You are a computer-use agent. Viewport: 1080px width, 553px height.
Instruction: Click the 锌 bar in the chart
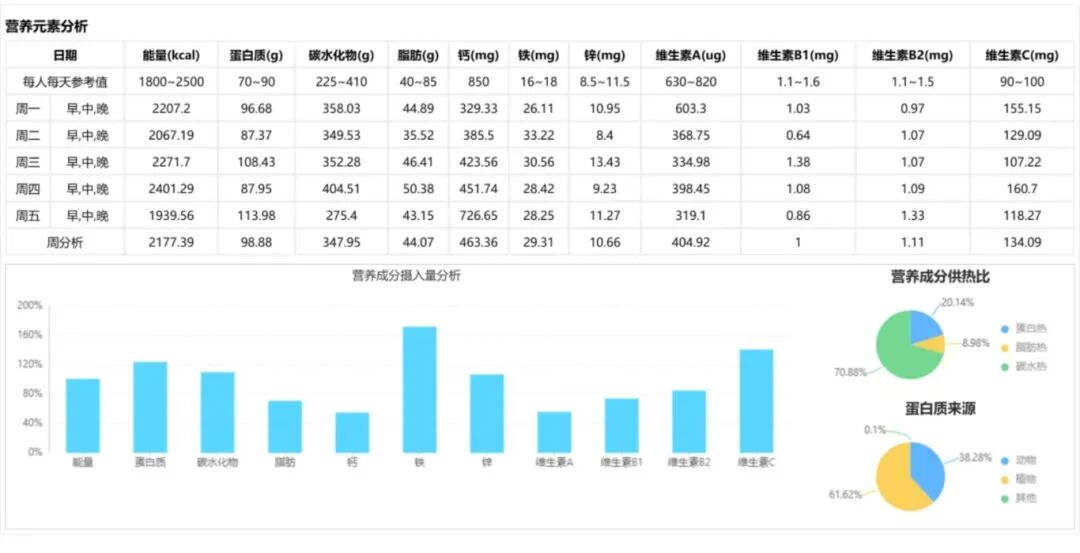pyautogui.click(x=487, y=413)
